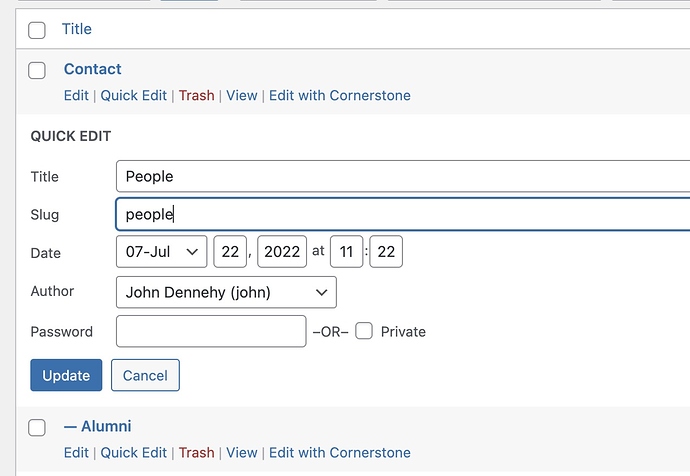Screen dimensions: 690x476
Task: Click the year field showing 2022
Action: coord(282,252)
